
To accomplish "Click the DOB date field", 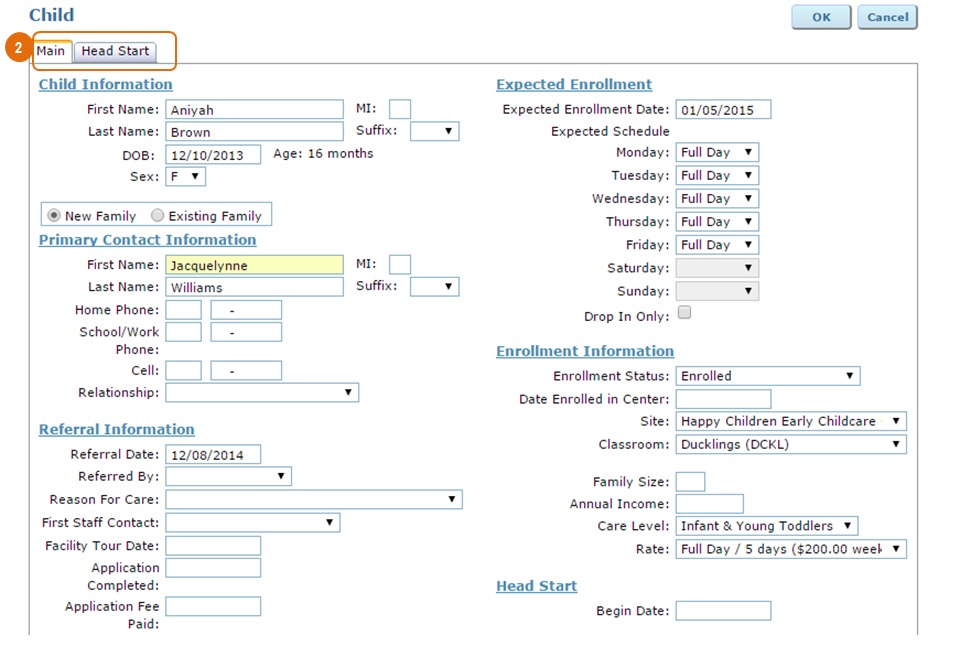I will pos(213,155).
